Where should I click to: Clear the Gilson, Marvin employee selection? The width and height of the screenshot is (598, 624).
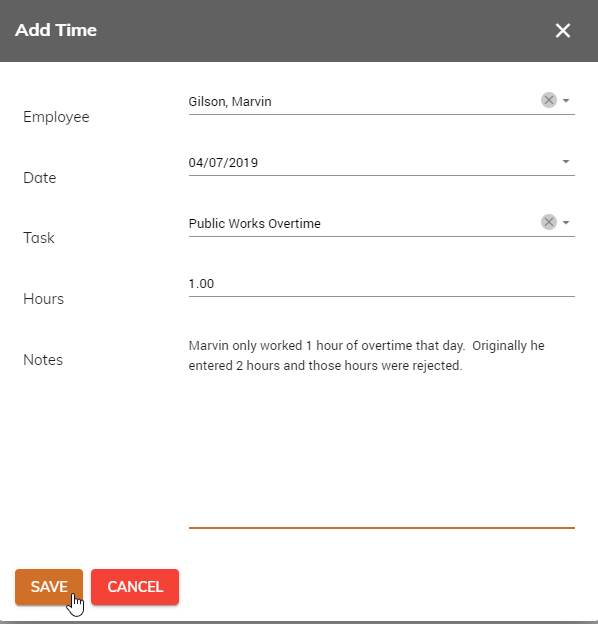(549, 100)
